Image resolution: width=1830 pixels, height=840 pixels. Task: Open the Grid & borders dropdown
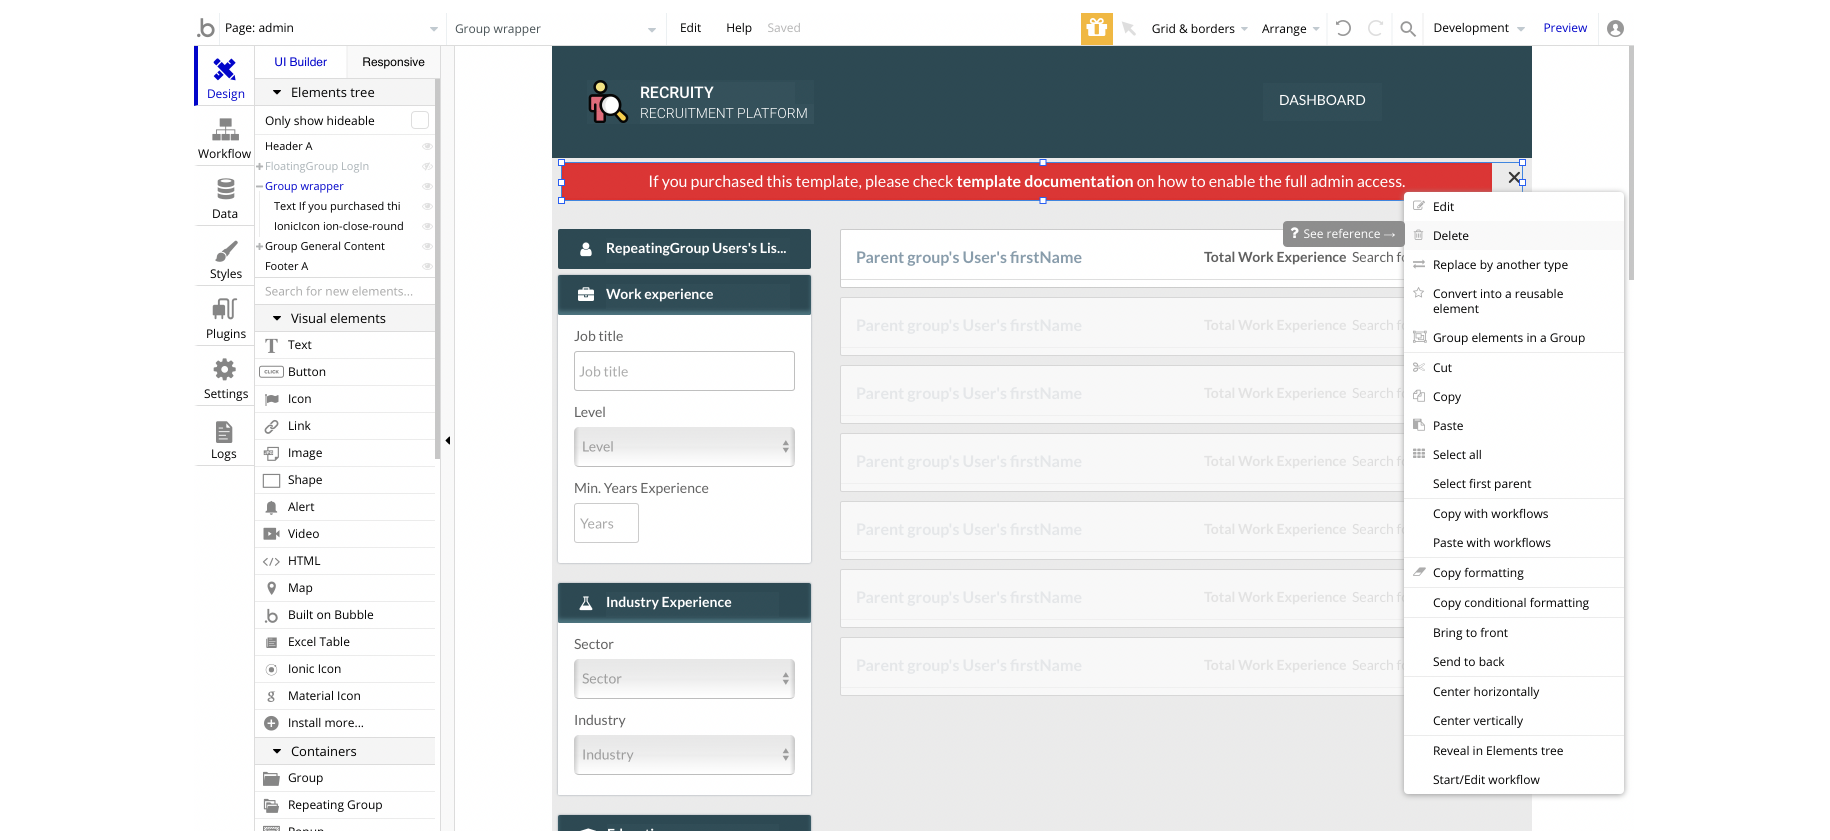tap(1199, 28)
